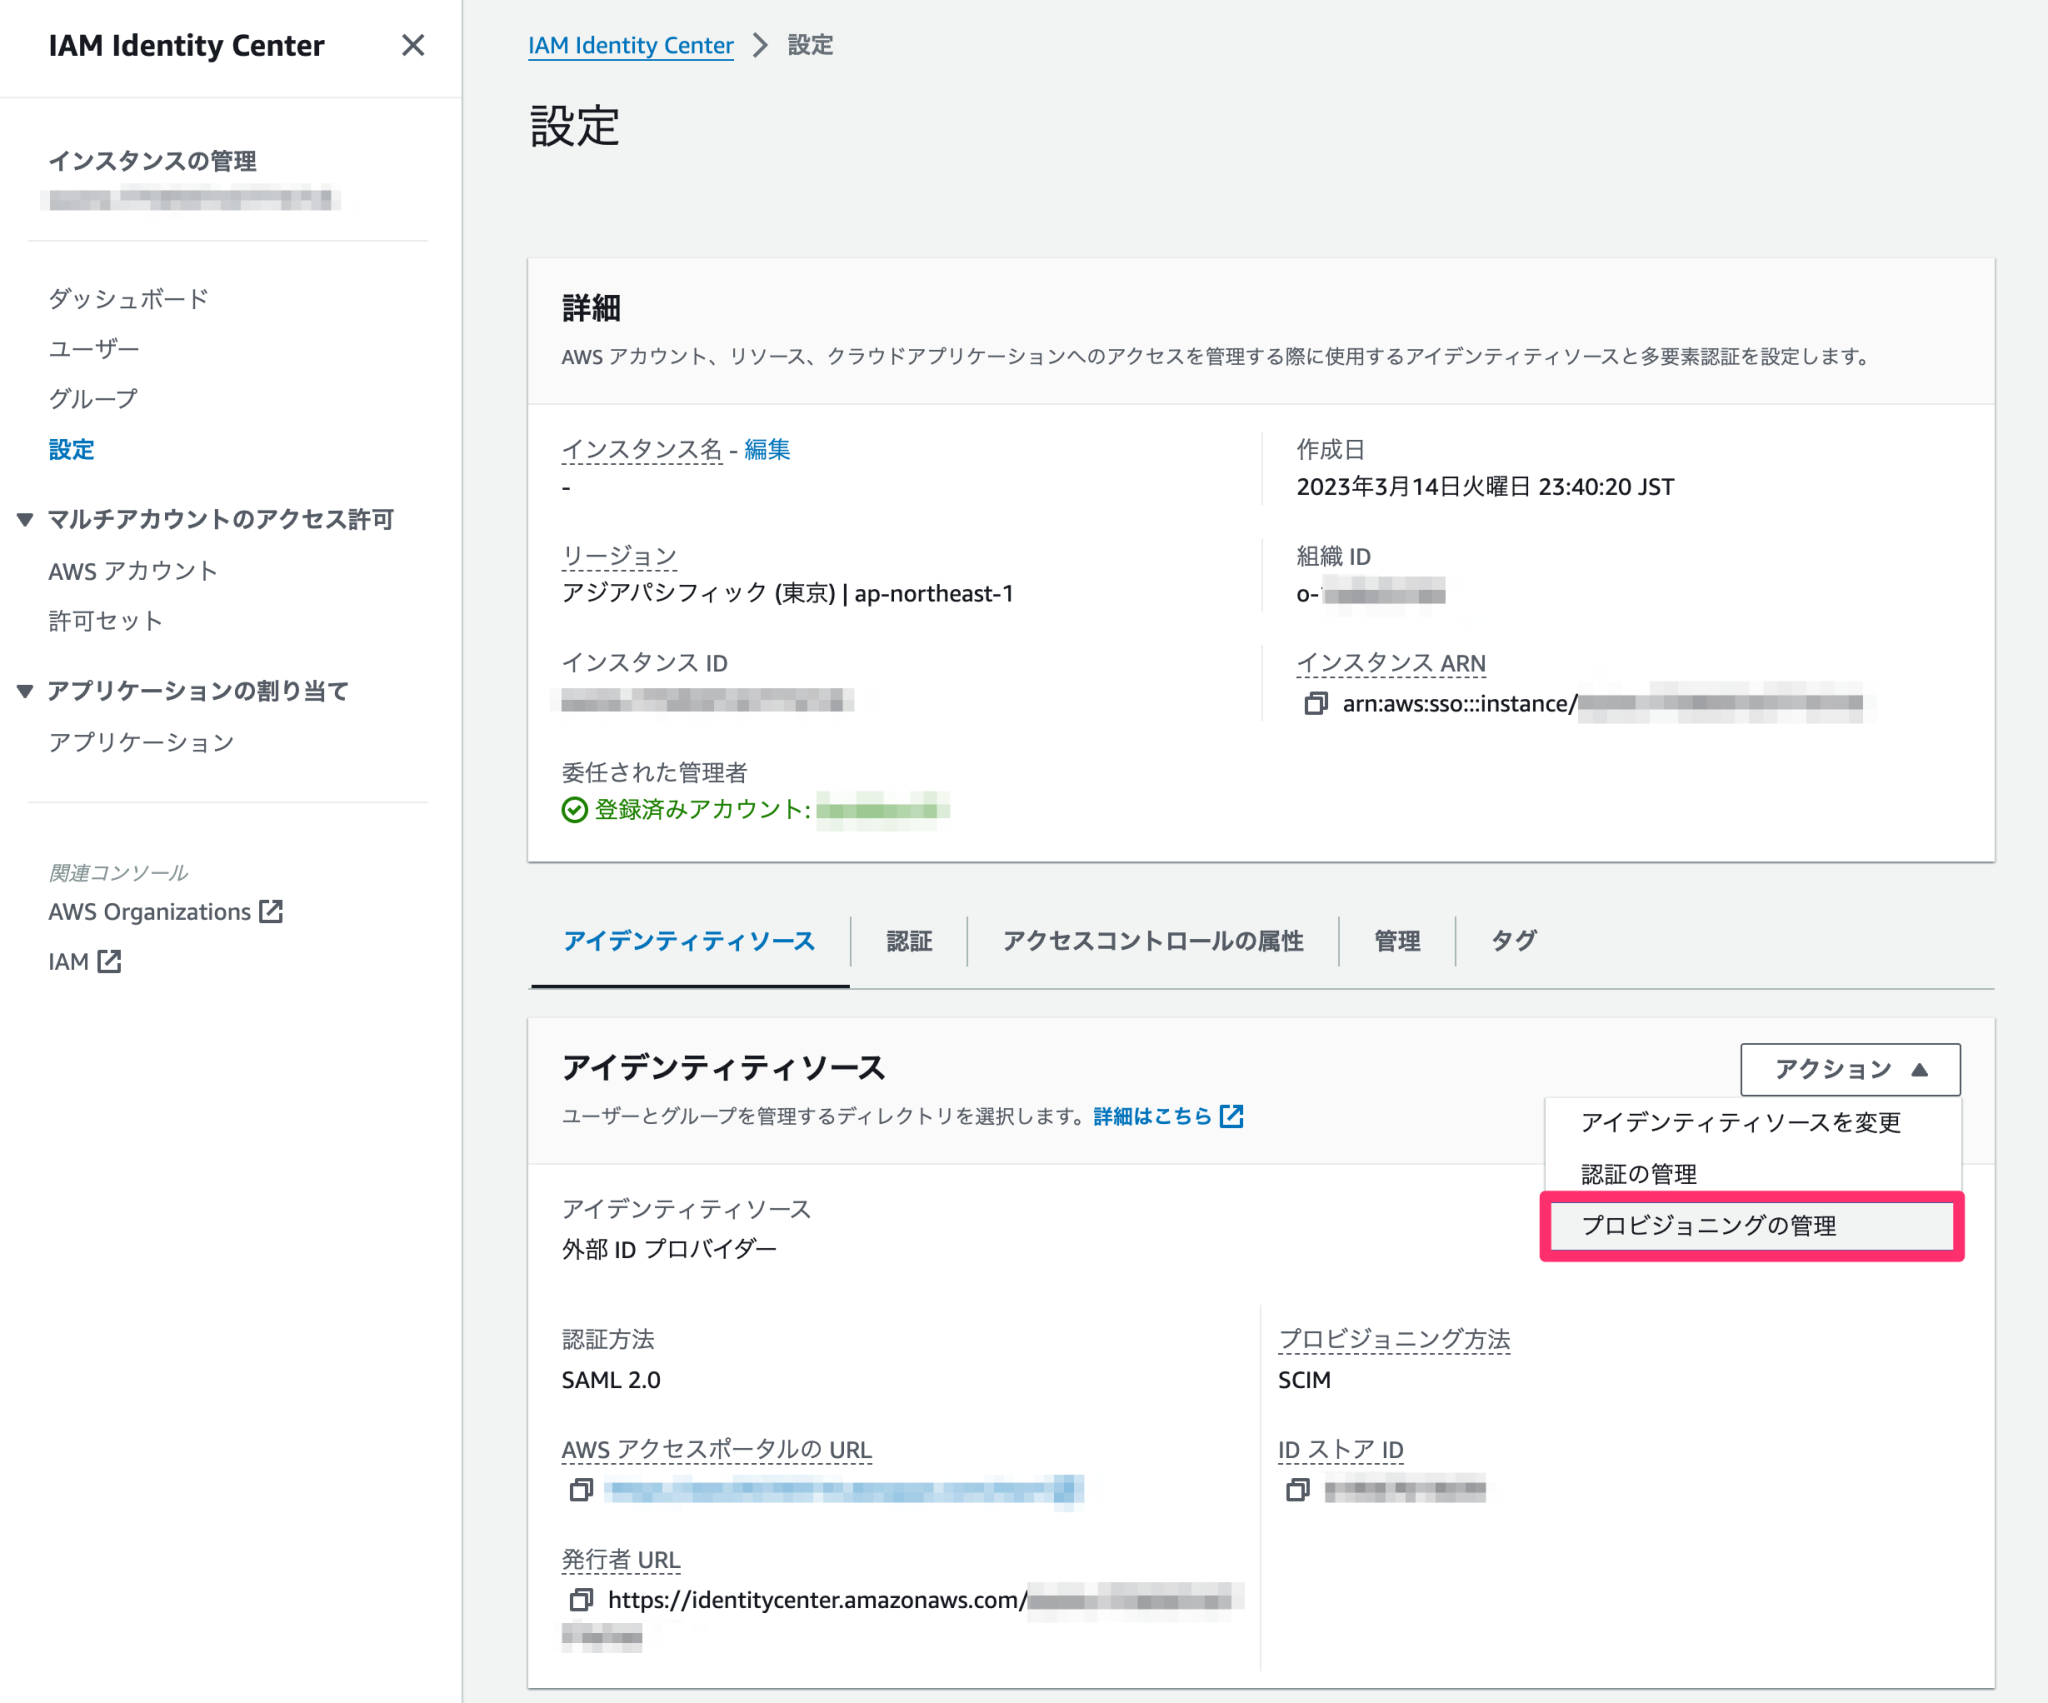
Task: Open IAM console via external link icon
Action: (x=110, y=961)
